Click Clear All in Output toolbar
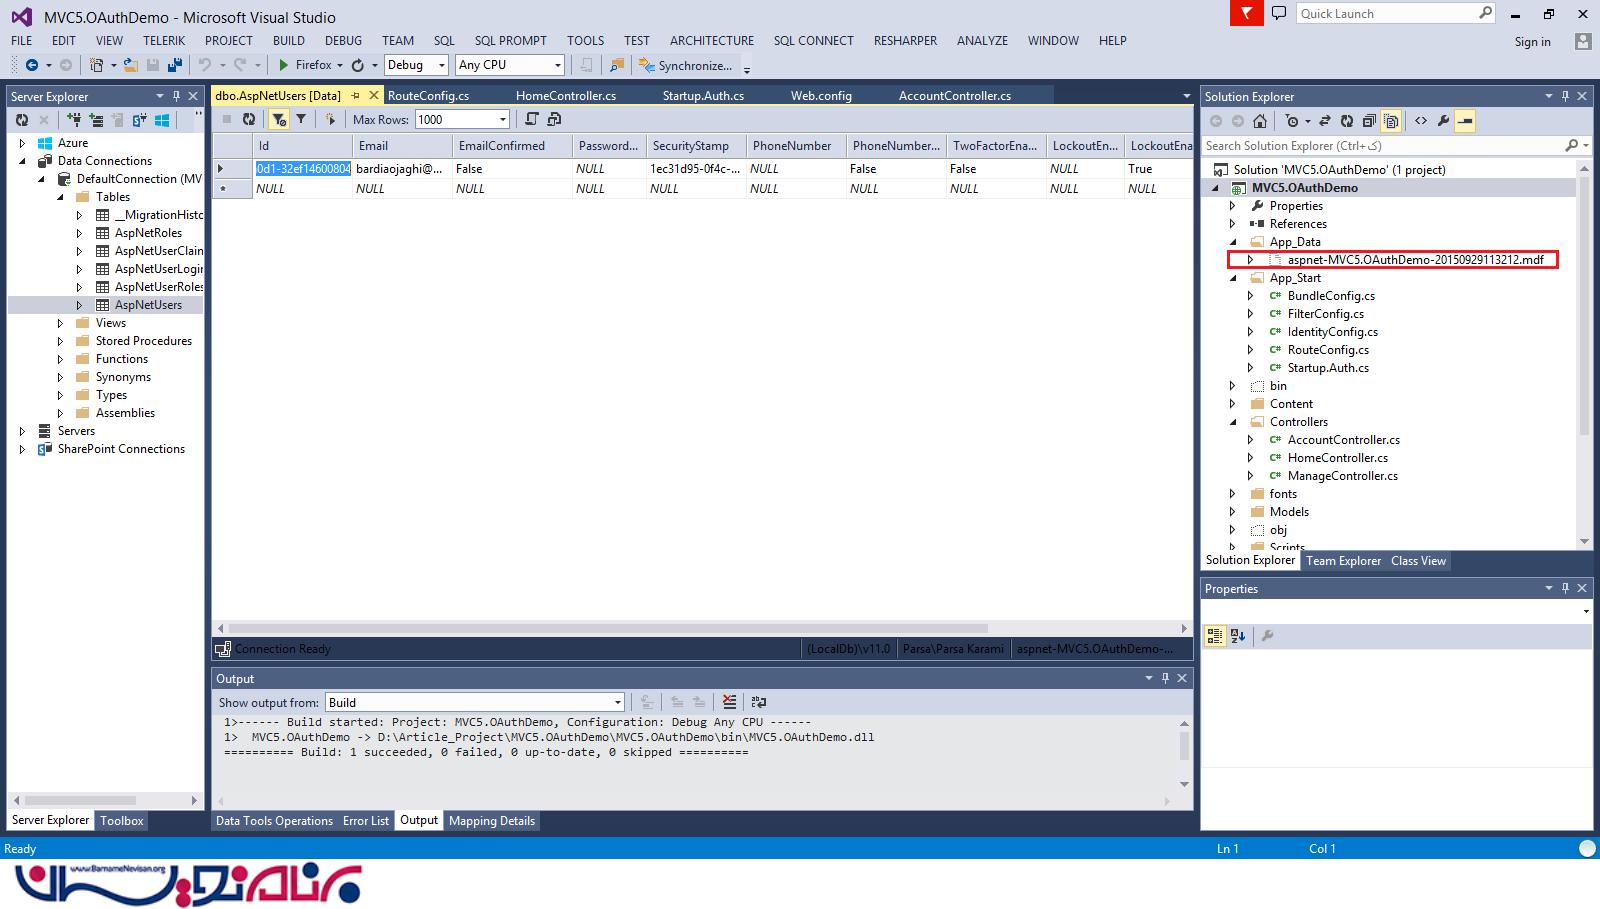The width and height of the screenshot is (1600, 909). [730, 702]
